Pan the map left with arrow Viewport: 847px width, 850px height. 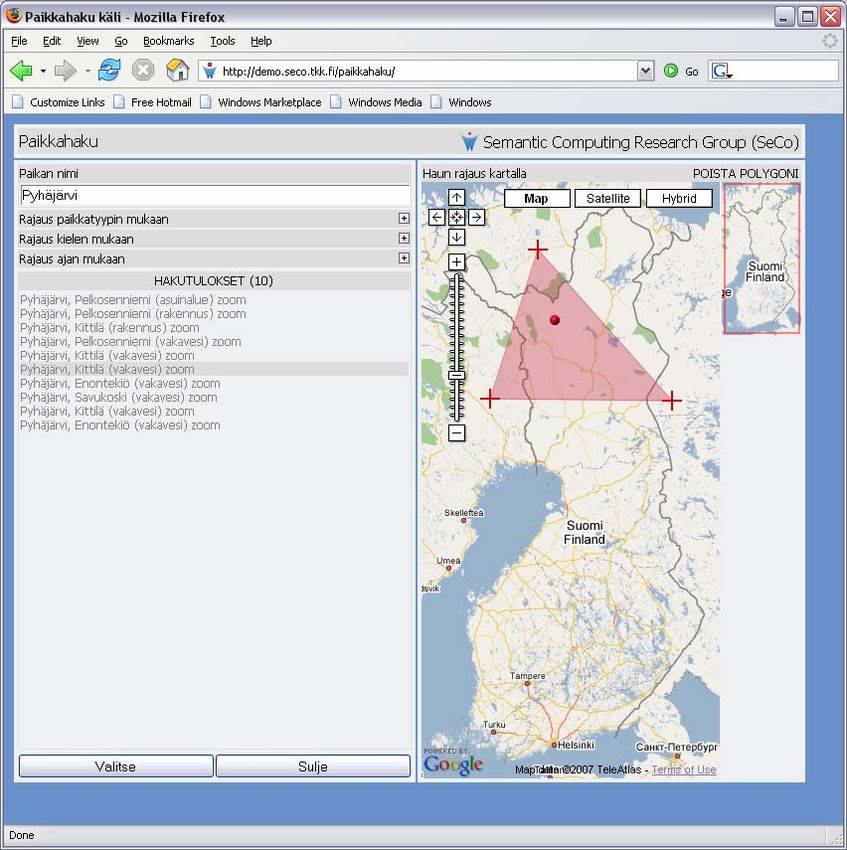click(x=437, y=217)
